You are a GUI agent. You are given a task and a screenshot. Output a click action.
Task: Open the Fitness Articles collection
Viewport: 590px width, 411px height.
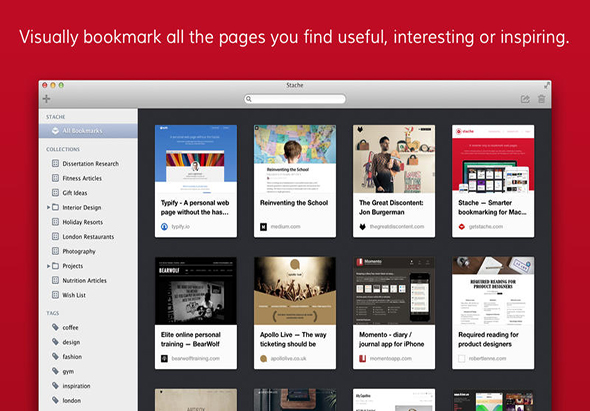coord(88,178)
